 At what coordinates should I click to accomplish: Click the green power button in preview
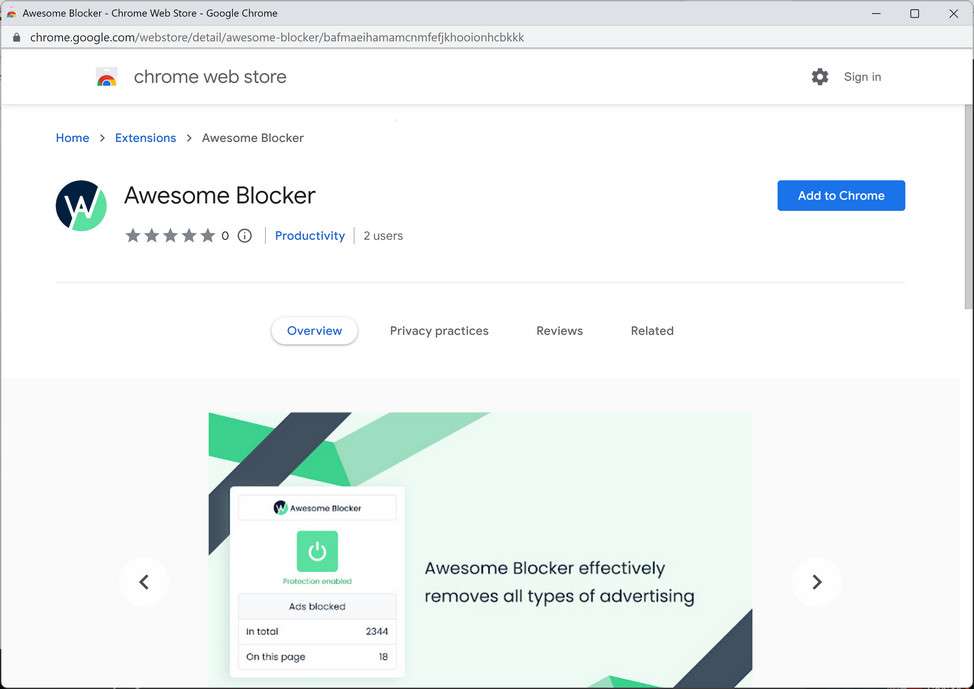tap(317, 551)
